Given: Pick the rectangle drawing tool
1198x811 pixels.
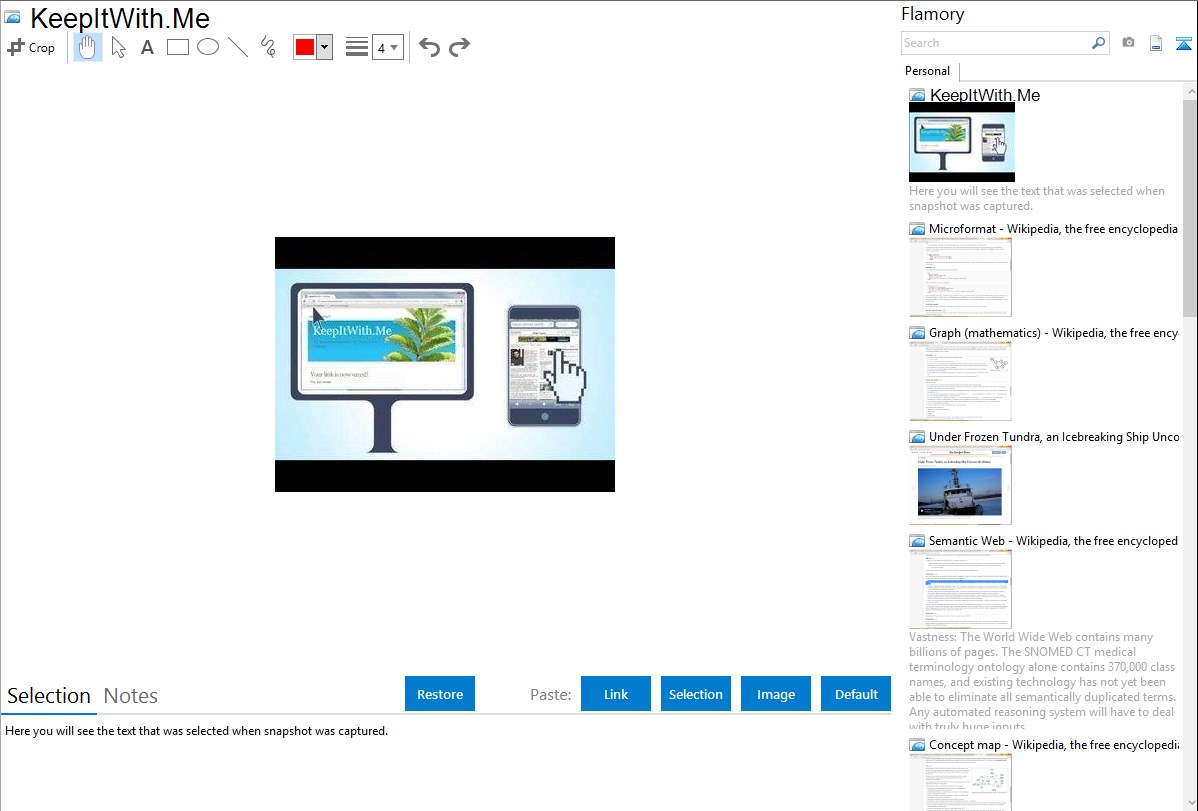Looking at the screenshot, I should (178, 47).
